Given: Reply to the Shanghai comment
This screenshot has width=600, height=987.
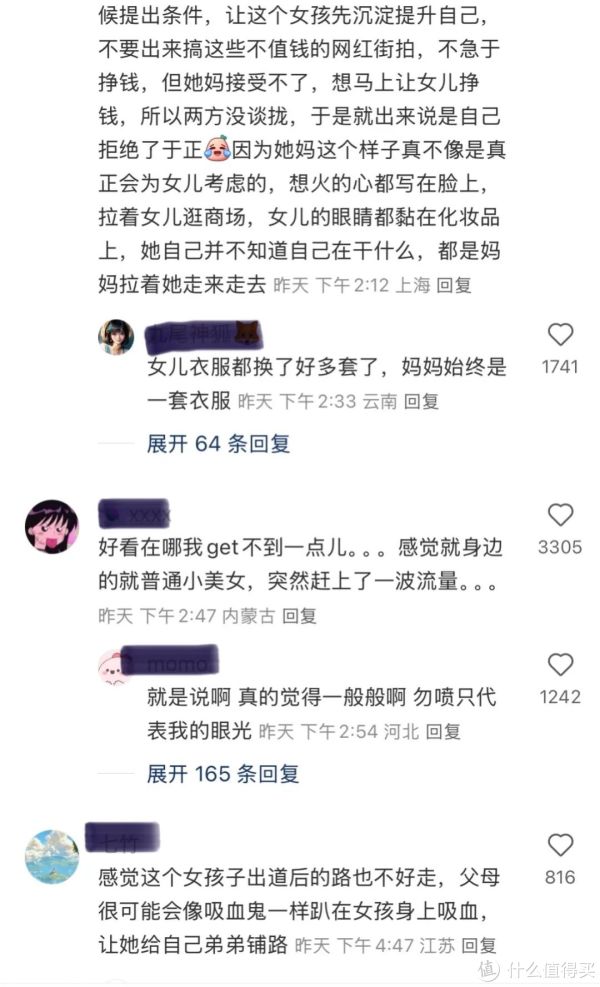Looking at the screenshot, I should coord(453,285).
